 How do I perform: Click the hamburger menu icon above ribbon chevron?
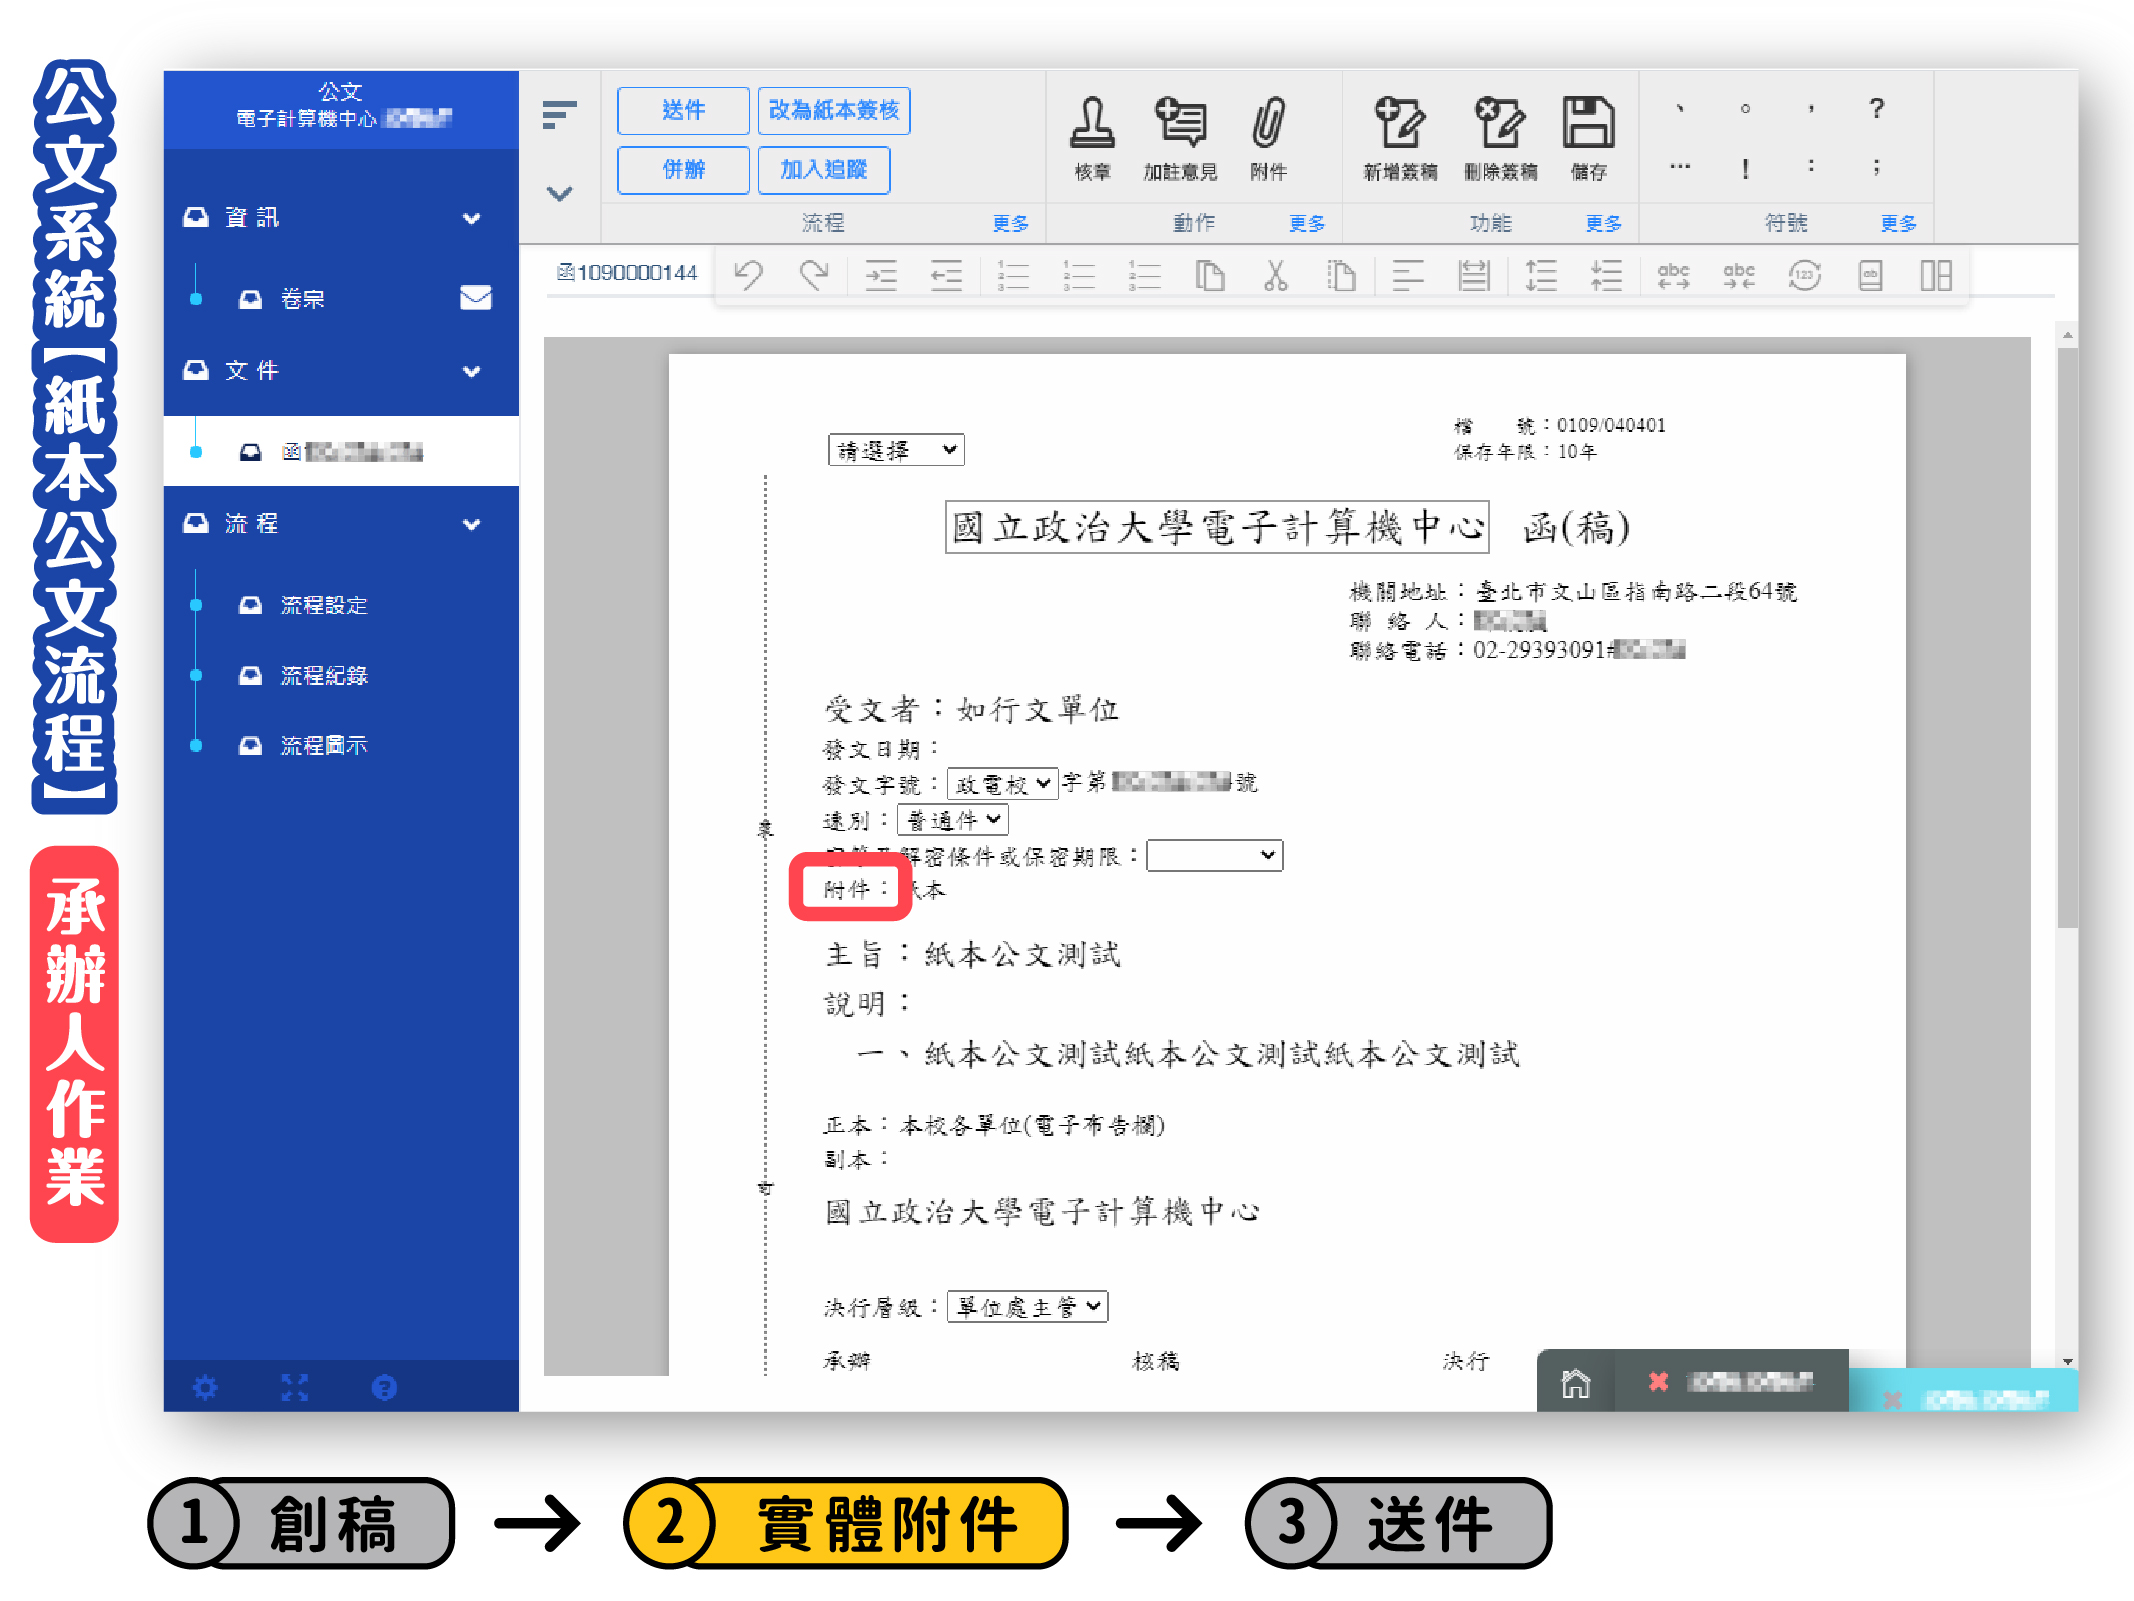(x=559, y=114)
